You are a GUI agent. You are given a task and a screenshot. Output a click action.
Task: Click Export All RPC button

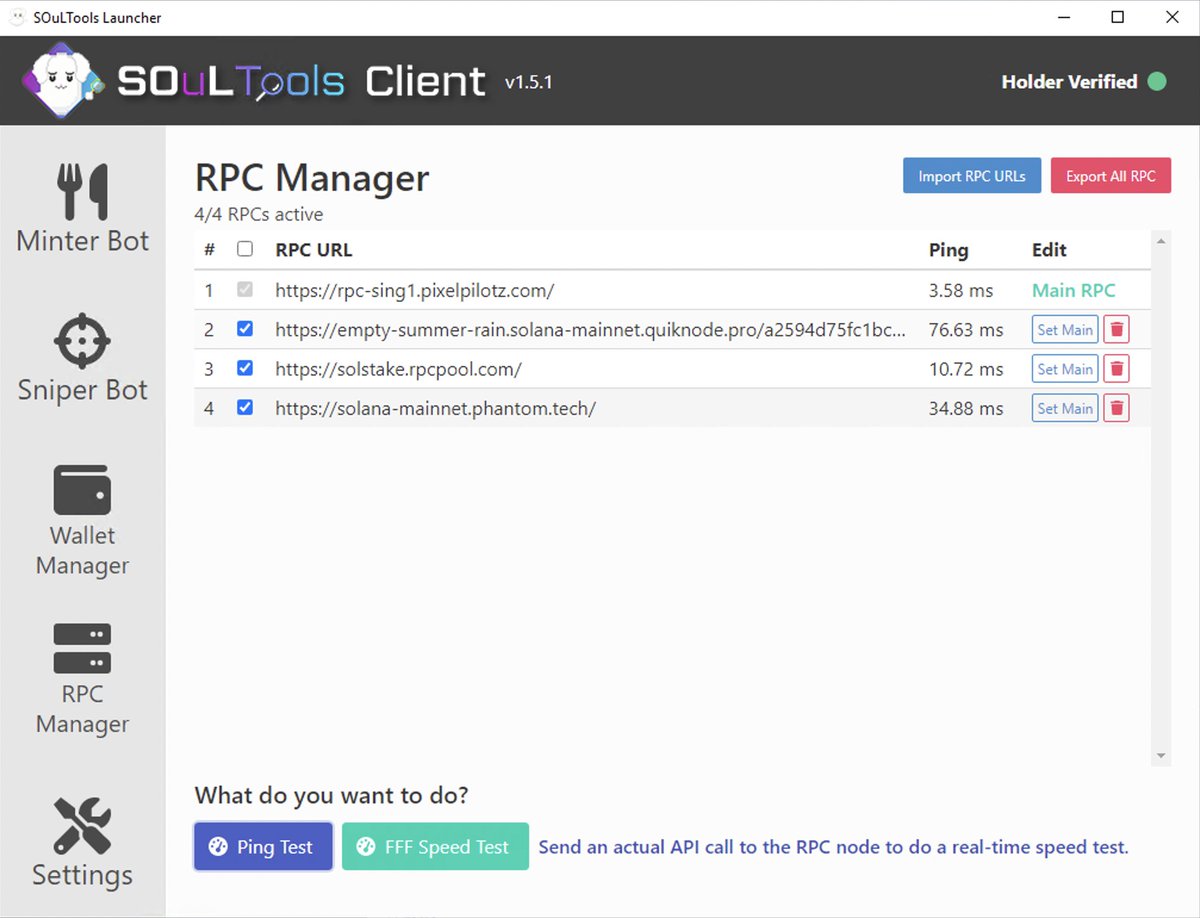[x=1110, y=176]
